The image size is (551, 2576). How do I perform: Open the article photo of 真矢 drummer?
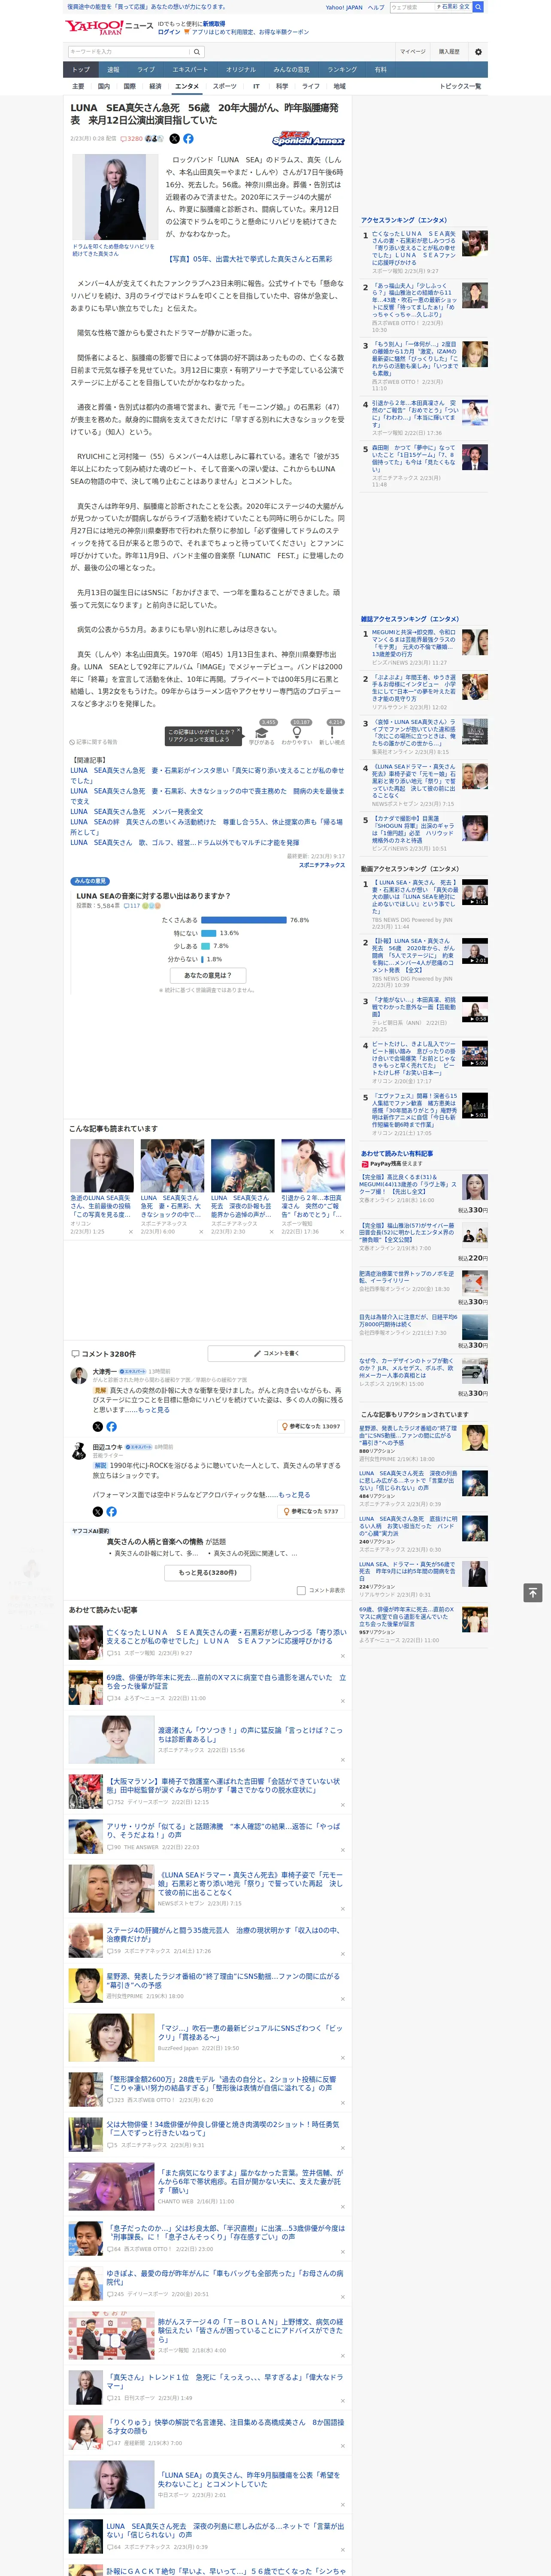[114, 196]
